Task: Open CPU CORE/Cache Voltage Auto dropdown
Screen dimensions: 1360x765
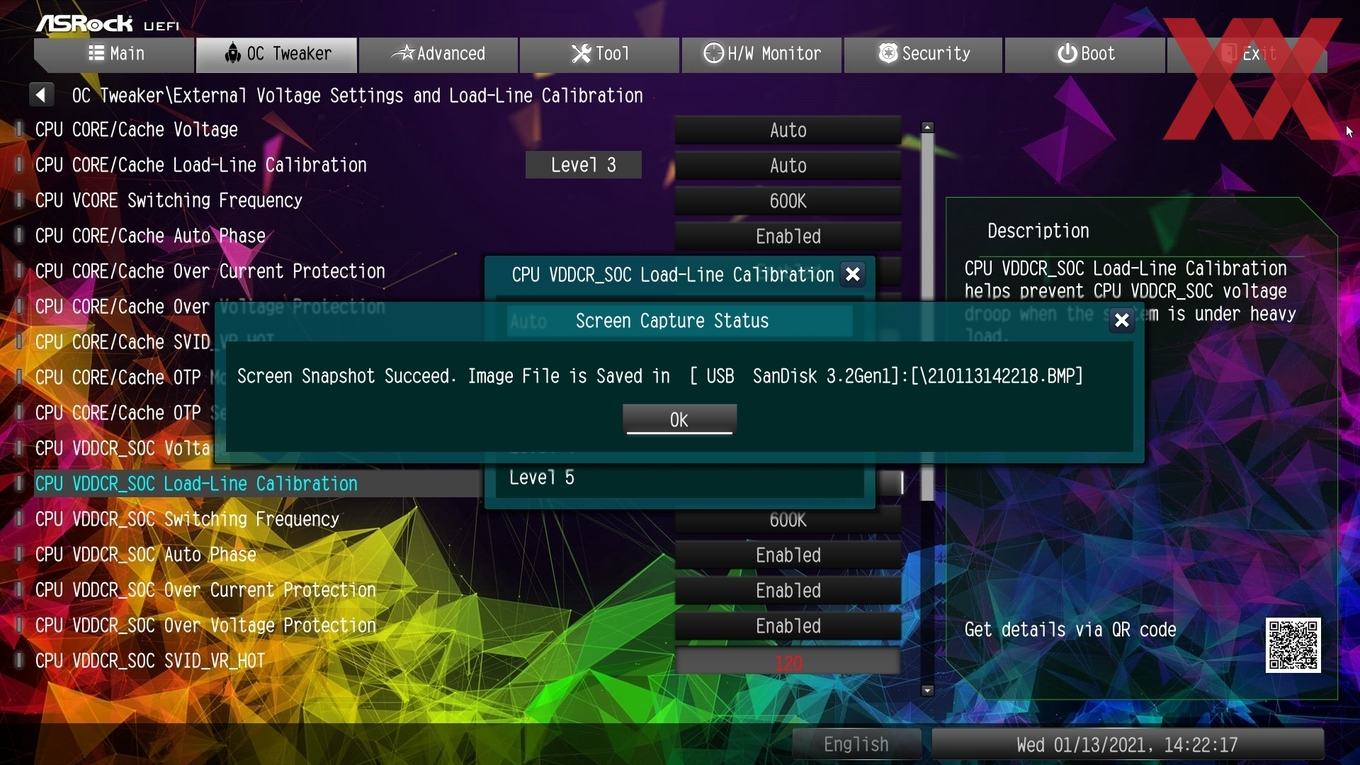Action: click(x=788, y=130)
